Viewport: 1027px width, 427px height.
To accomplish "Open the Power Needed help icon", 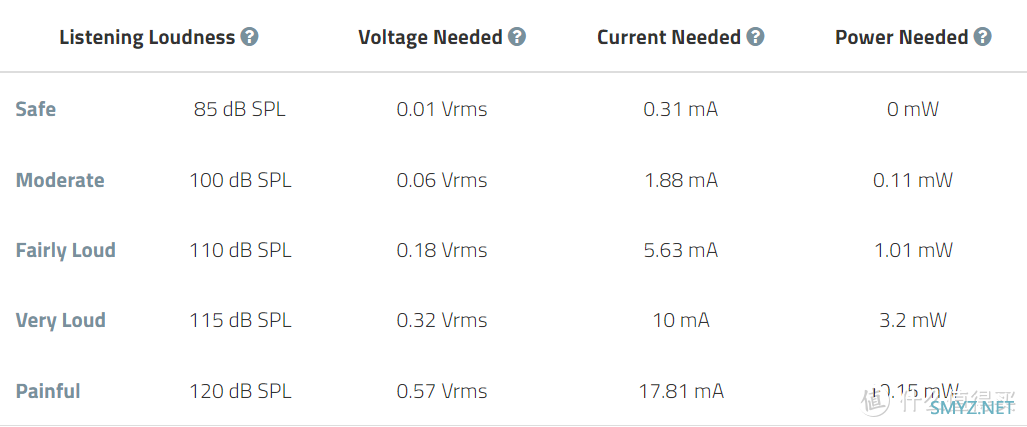I will (x=982, y=37).
